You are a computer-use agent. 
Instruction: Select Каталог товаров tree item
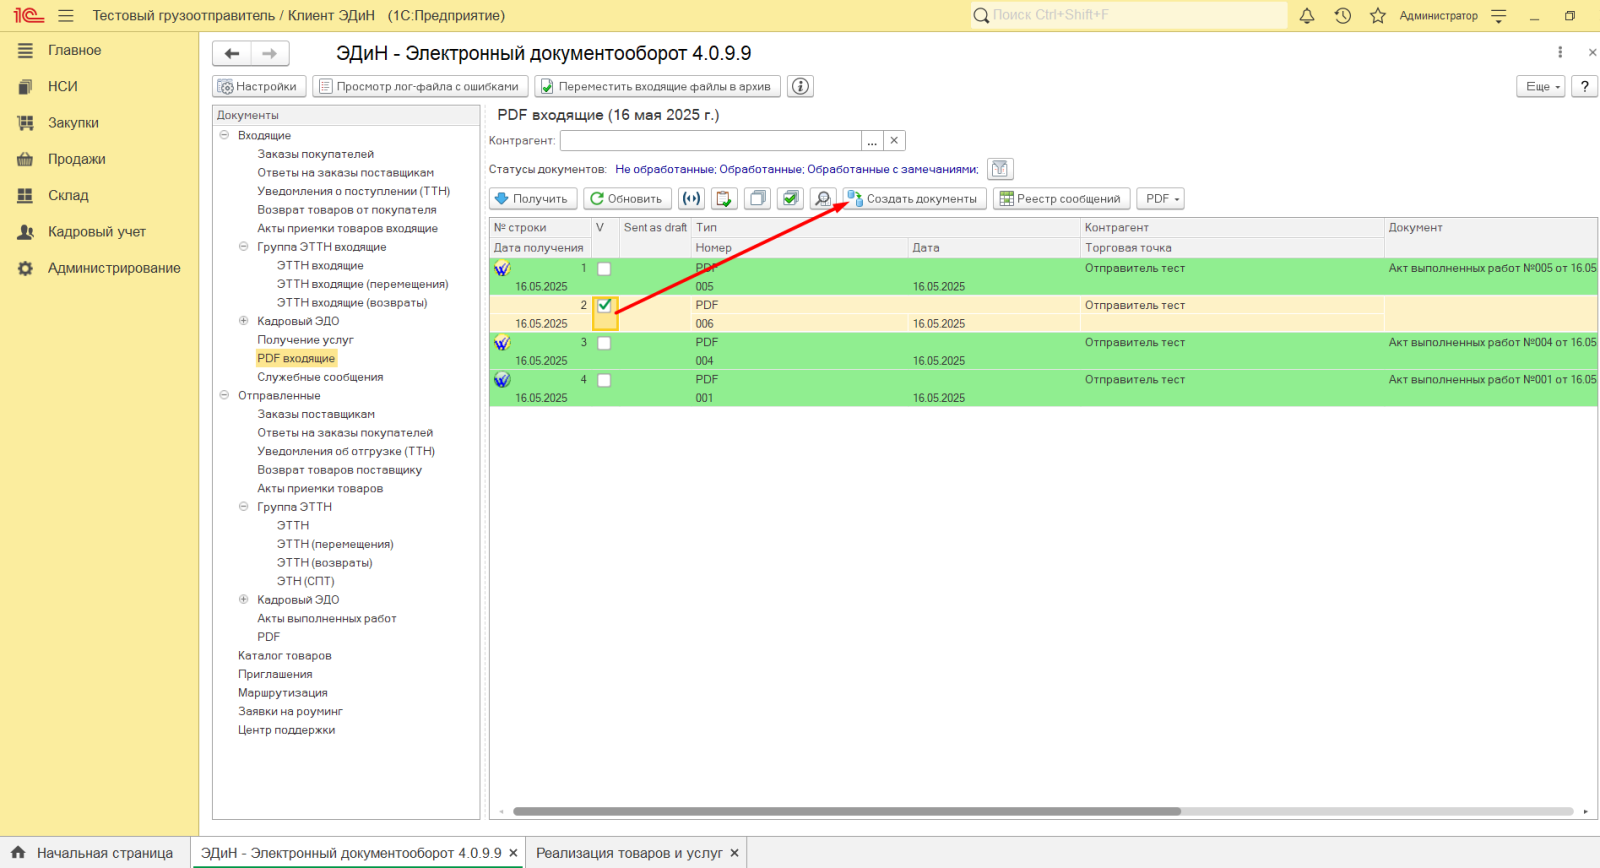[284, 655]
